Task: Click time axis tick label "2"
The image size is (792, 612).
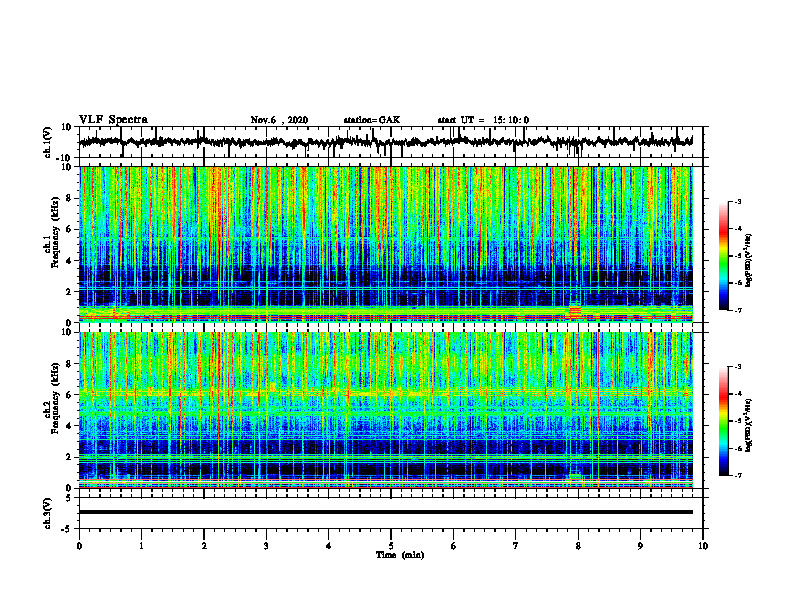Action: click(x=204, y=546)
